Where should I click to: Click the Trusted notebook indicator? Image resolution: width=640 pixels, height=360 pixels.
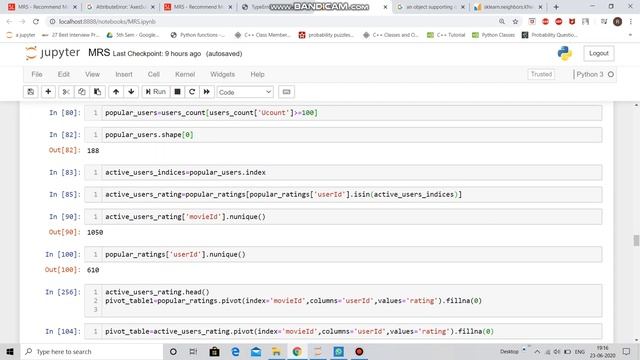point(541,74)
